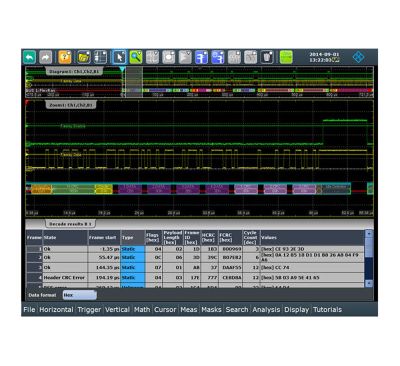Open the Meas menu
Image resolution: width=400 pixels, height=366 pixels.
coord(189,310)
